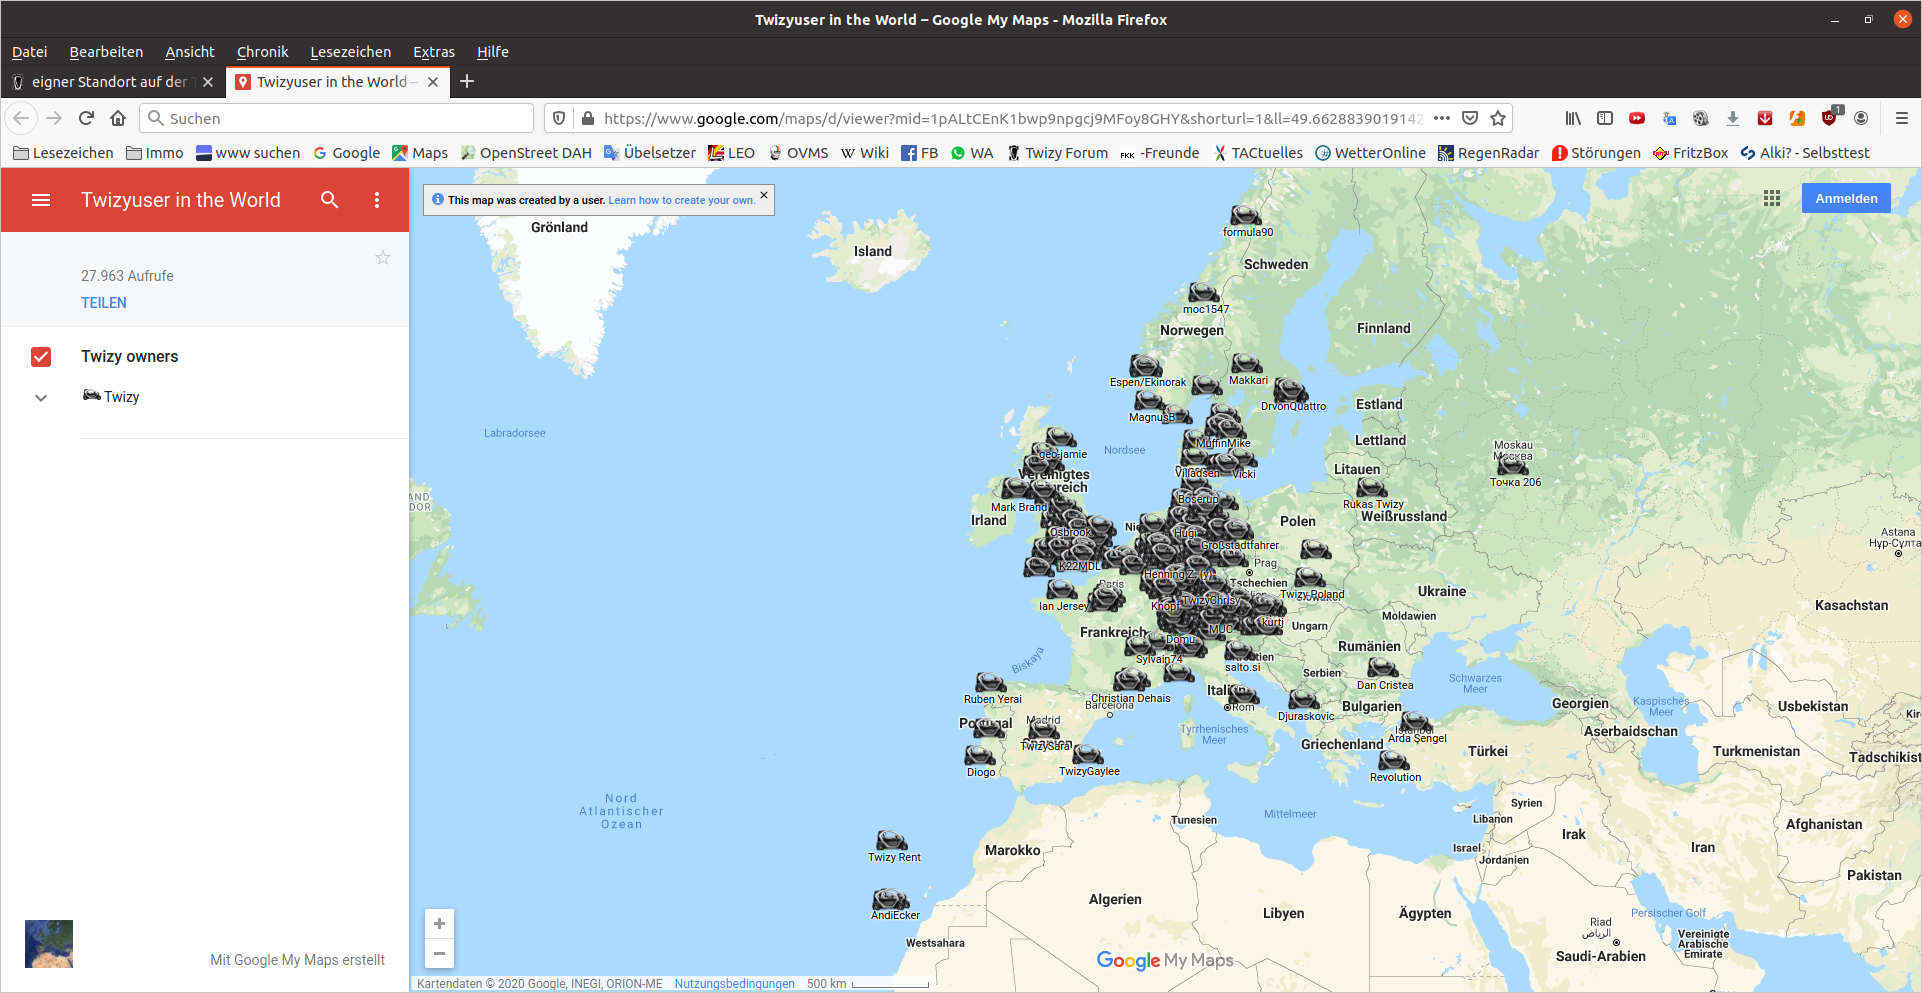This screenshot has height=993, width=1922.
Task: Dismiss the user-created map notice
Action: tap(764, 195)
